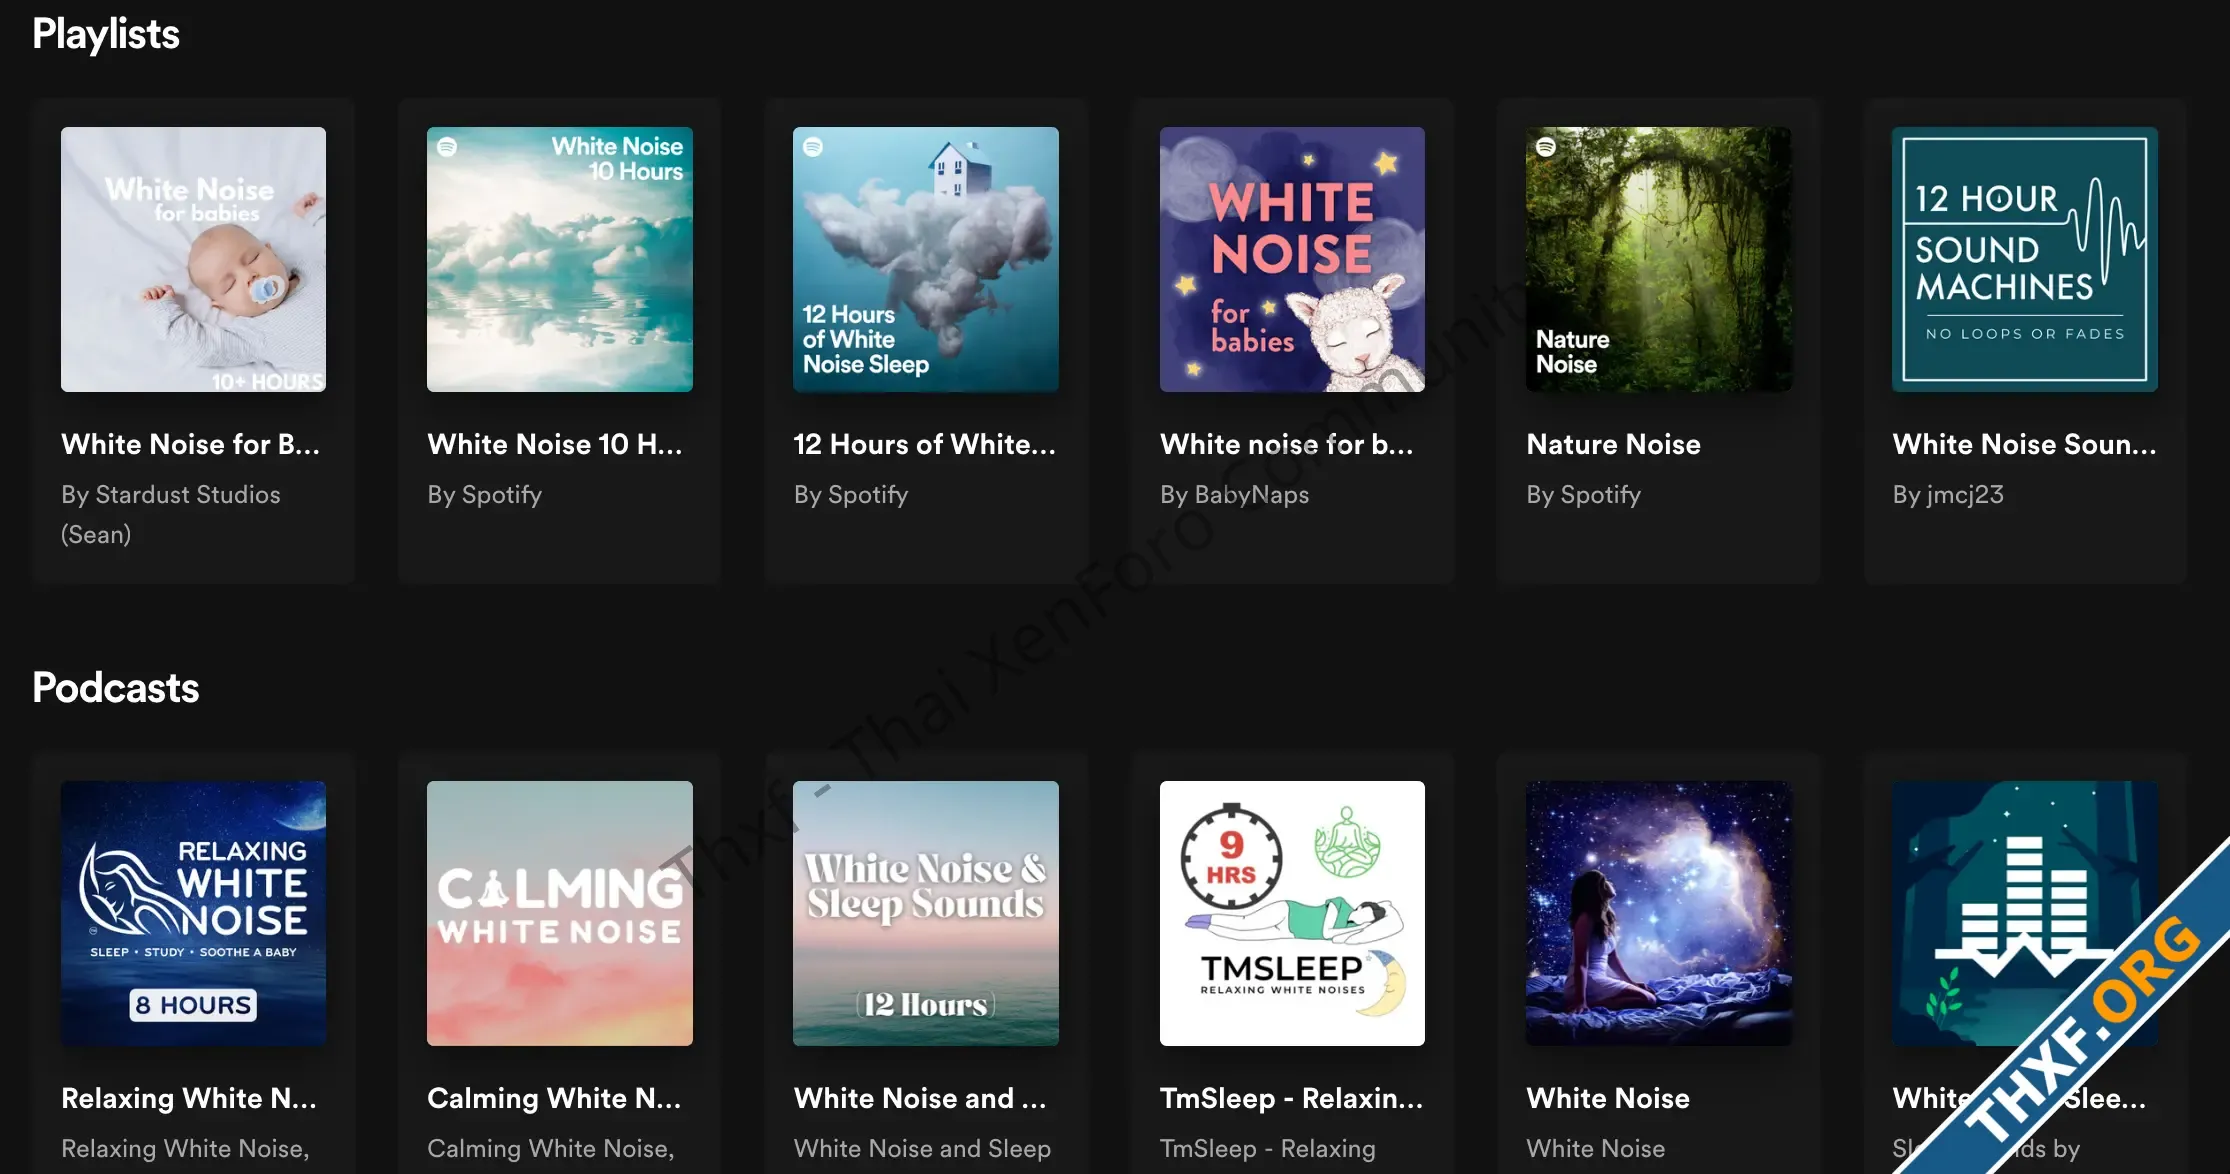2230x1174 pixels.
Task: Open White Noise for Babies playlist cover
Action: 193,259
